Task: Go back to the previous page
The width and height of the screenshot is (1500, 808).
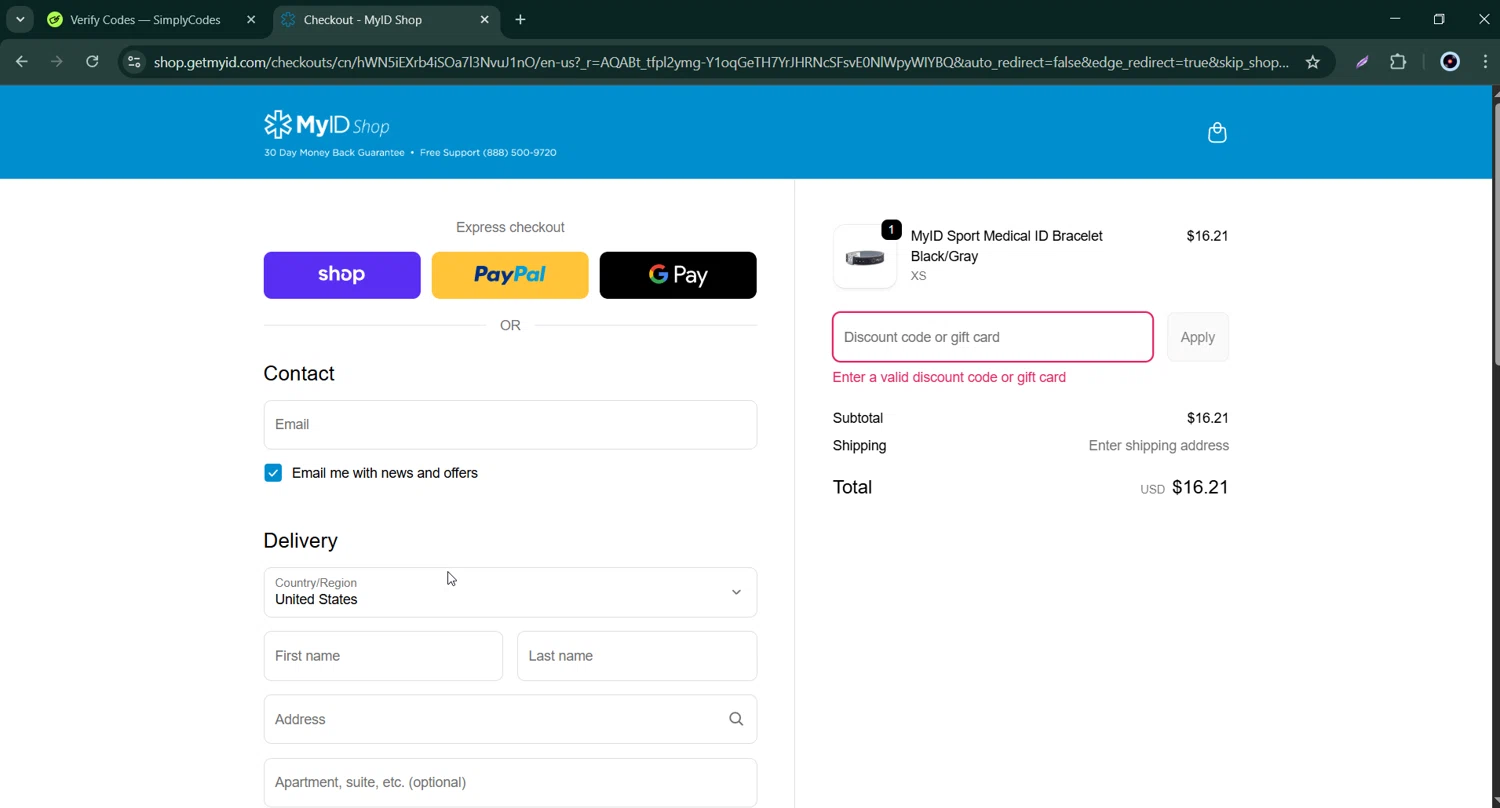Action: [x=22, y=62]
